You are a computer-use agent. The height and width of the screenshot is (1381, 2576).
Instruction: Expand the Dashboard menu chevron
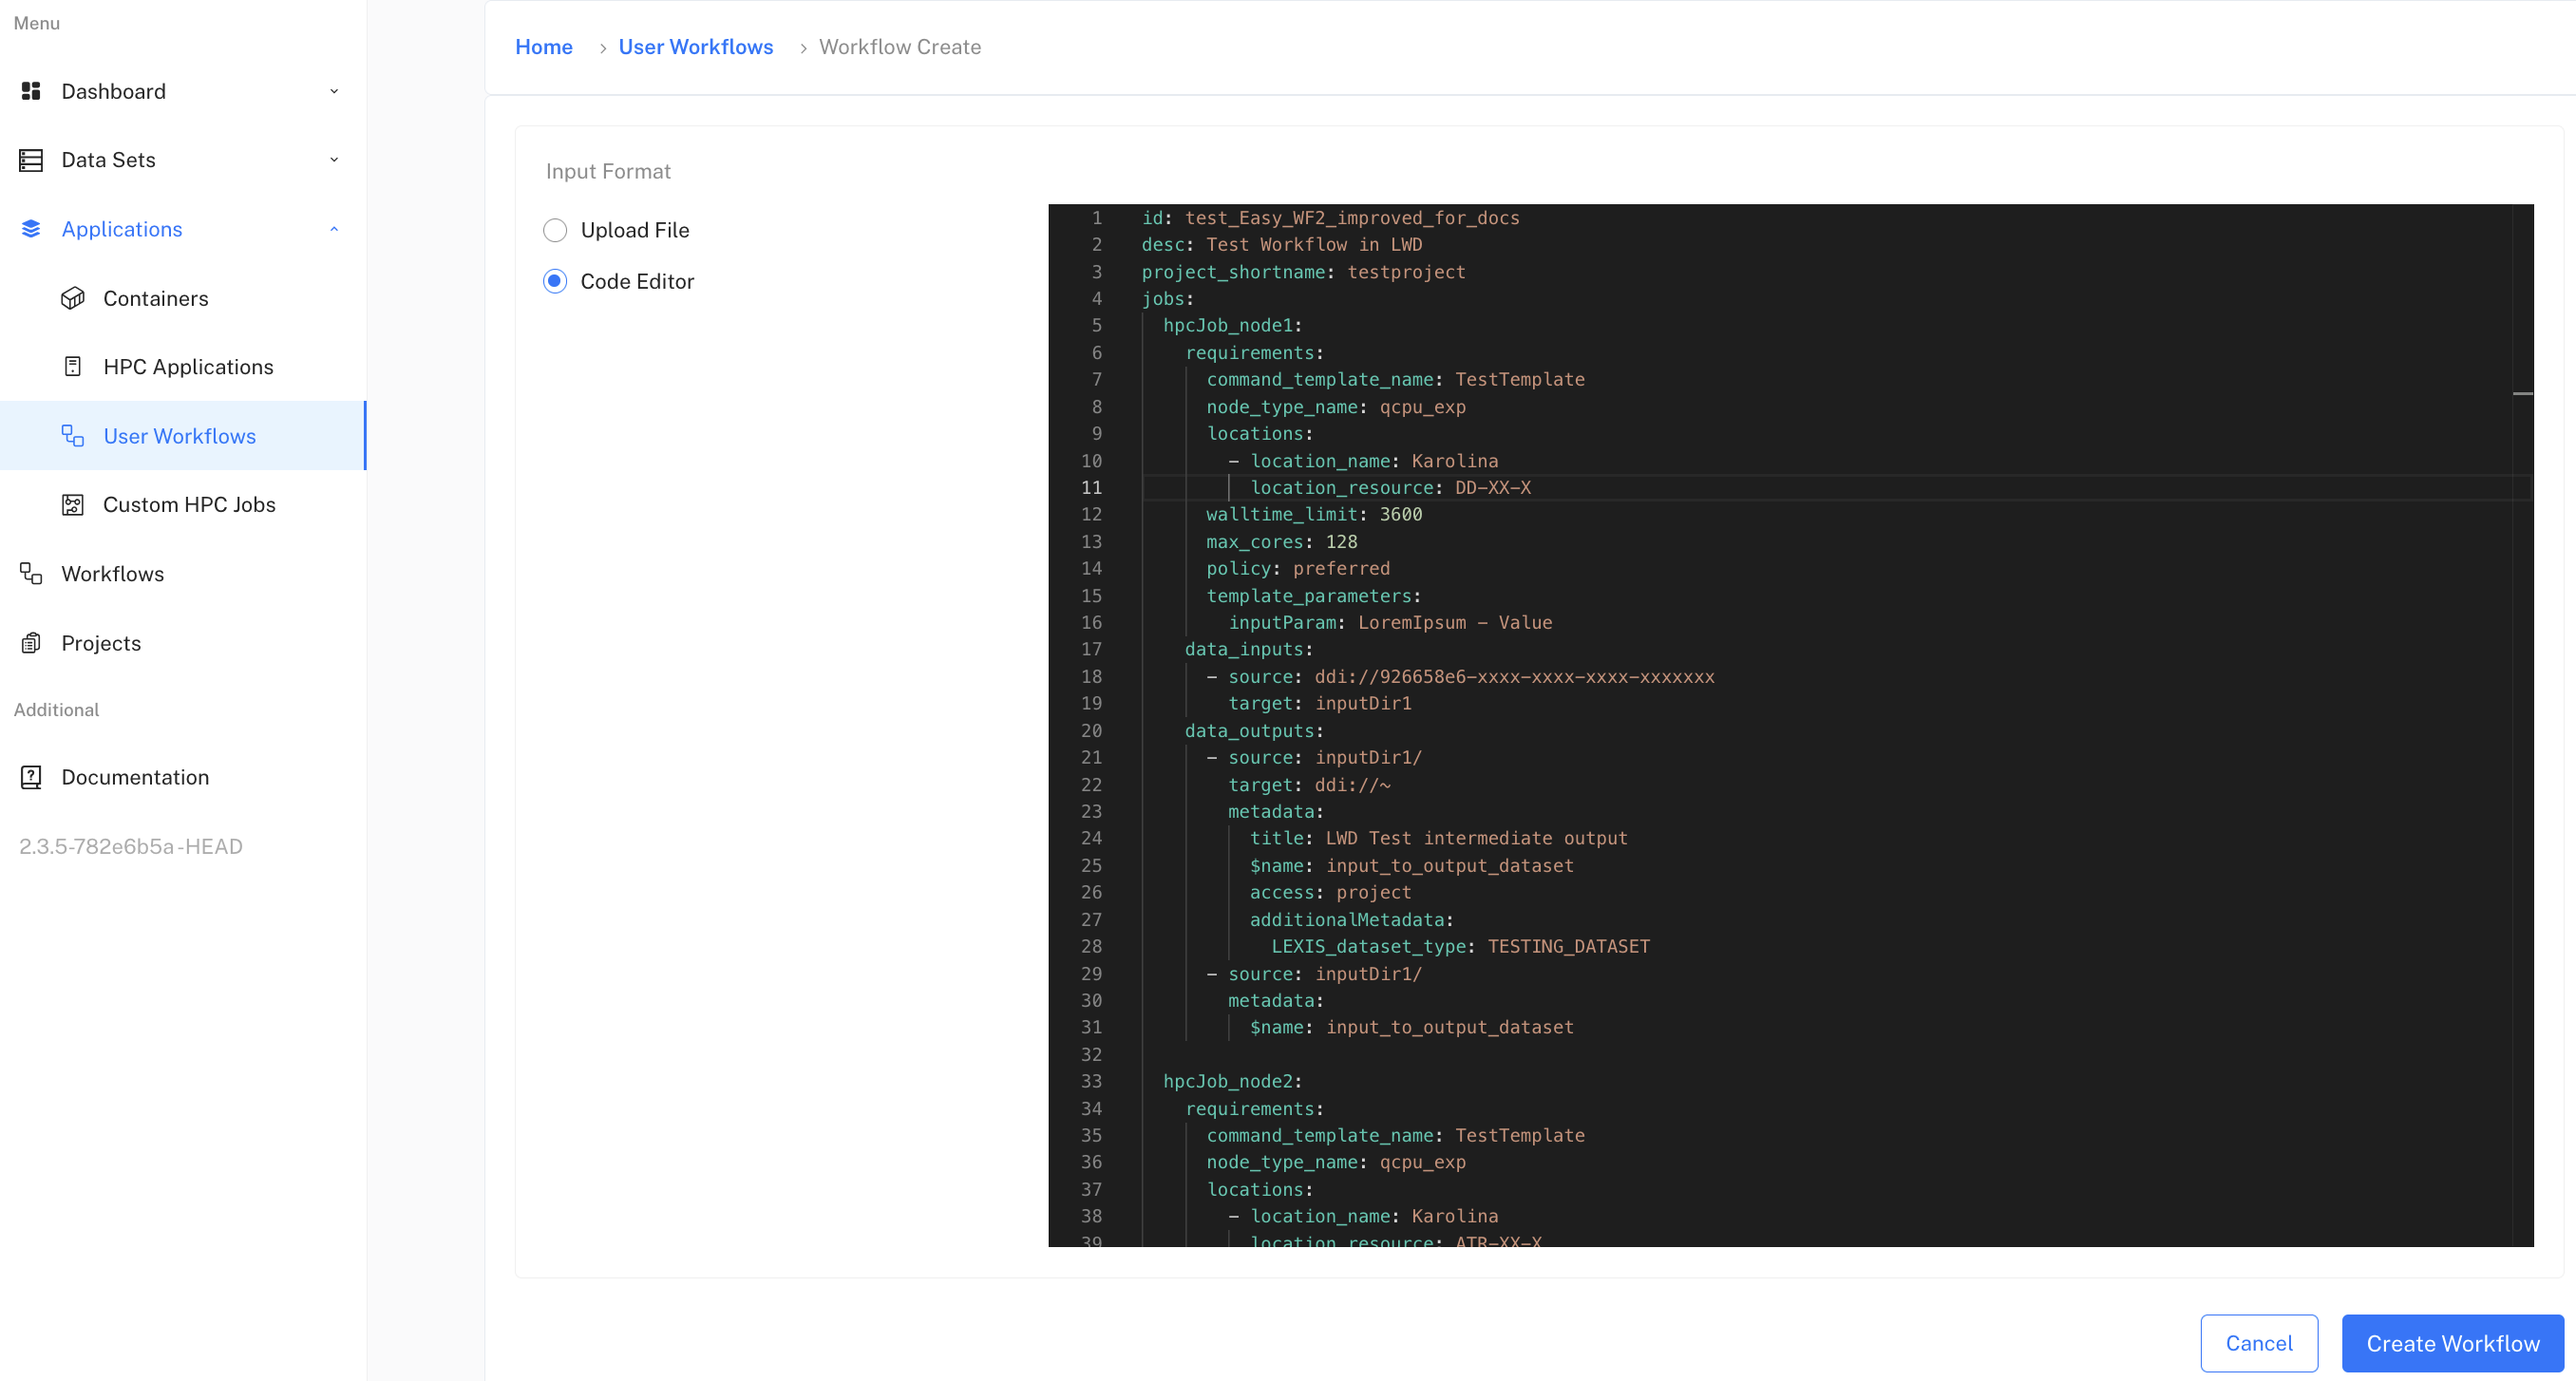point(334,91)
